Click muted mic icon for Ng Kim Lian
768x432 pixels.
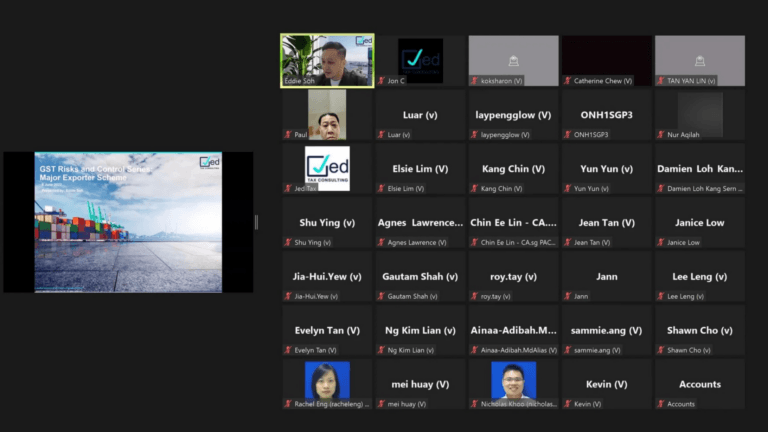pos(381,350)
